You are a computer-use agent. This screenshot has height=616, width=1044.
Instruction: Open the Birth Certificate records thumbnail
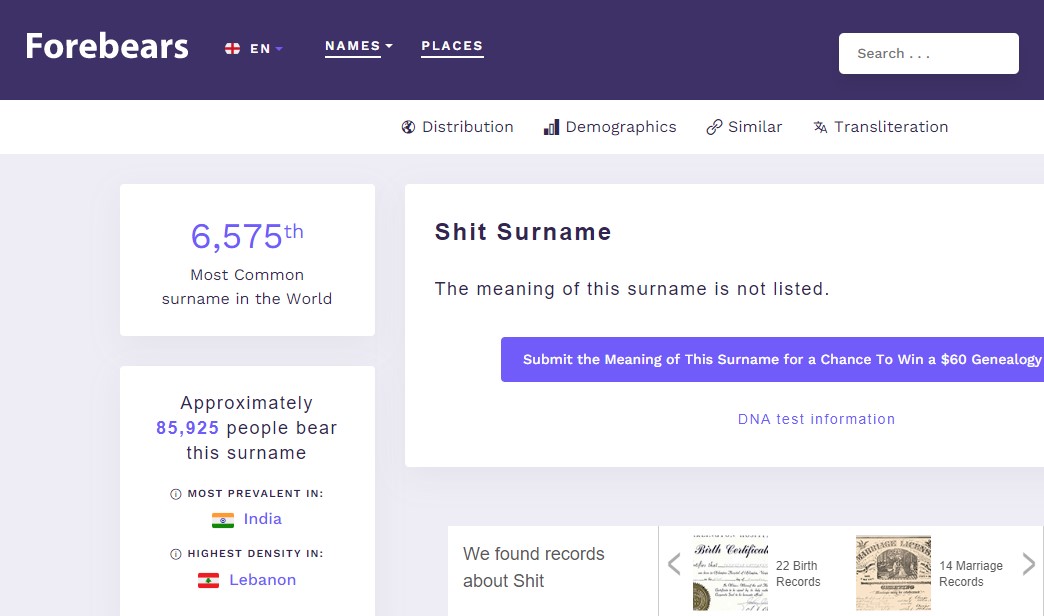tap(730, 573)
